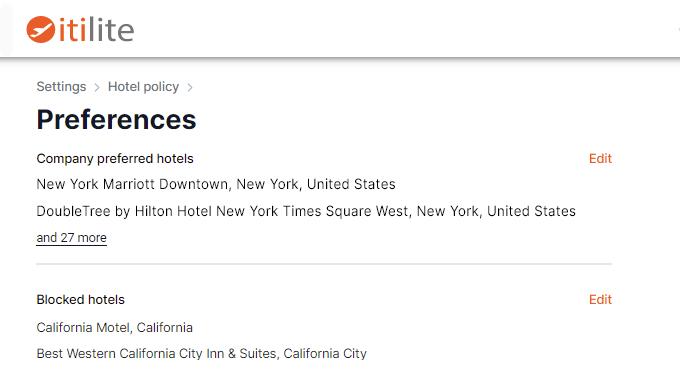This screenshot has height=377, width=680.
Task: Click the chevron after Settings breadcrumb
Action: (x=97, y=88)
